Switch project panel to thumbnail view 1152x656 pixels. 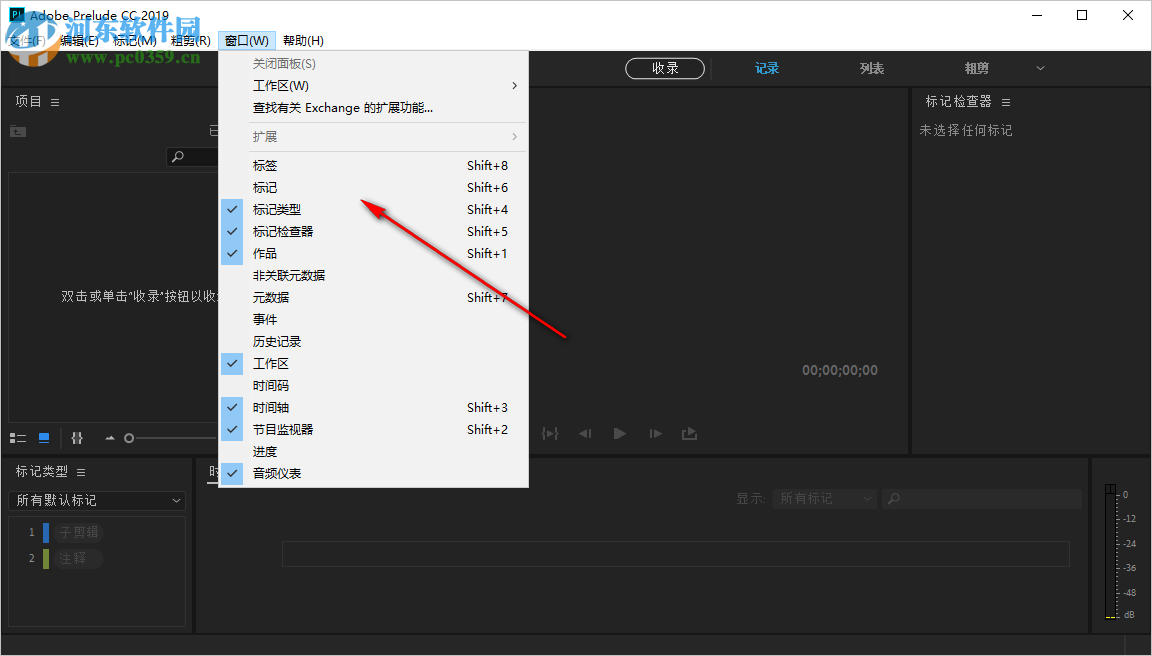[x=44, y=437]
